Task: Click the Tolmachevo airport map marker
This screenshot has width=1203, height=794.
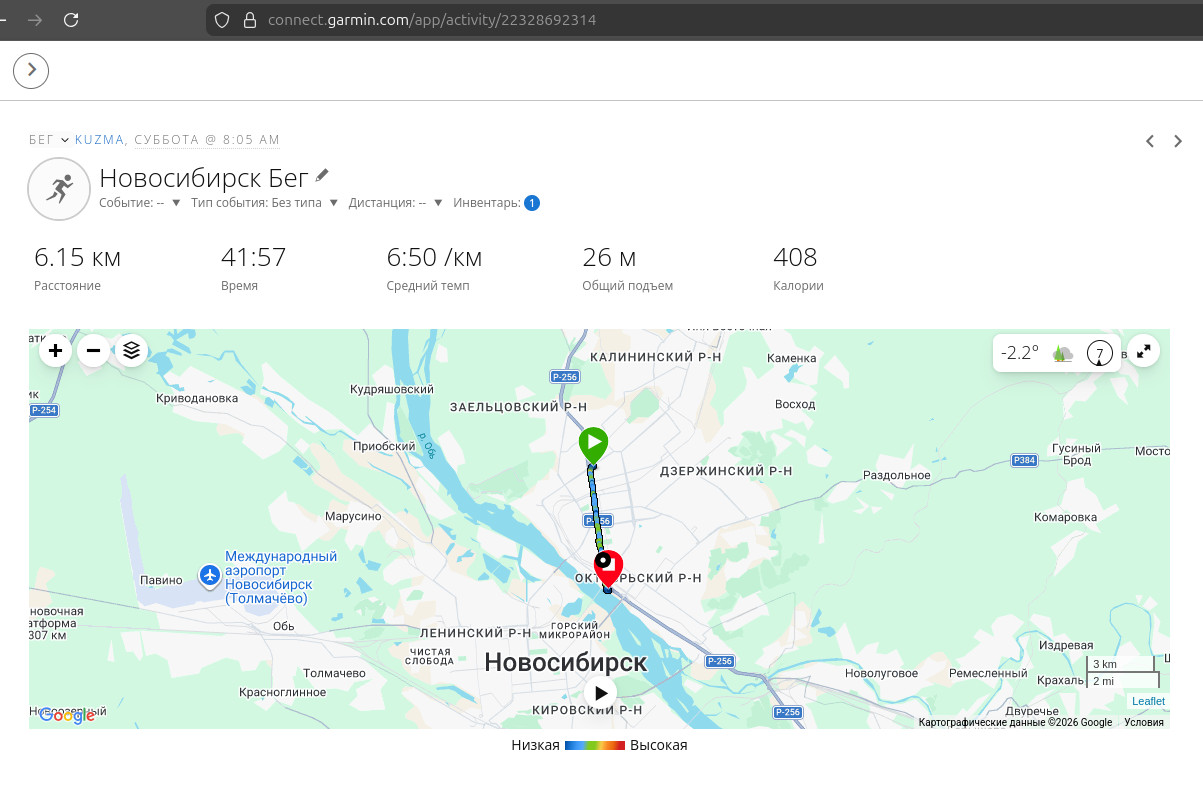Action: click(209, 575)
